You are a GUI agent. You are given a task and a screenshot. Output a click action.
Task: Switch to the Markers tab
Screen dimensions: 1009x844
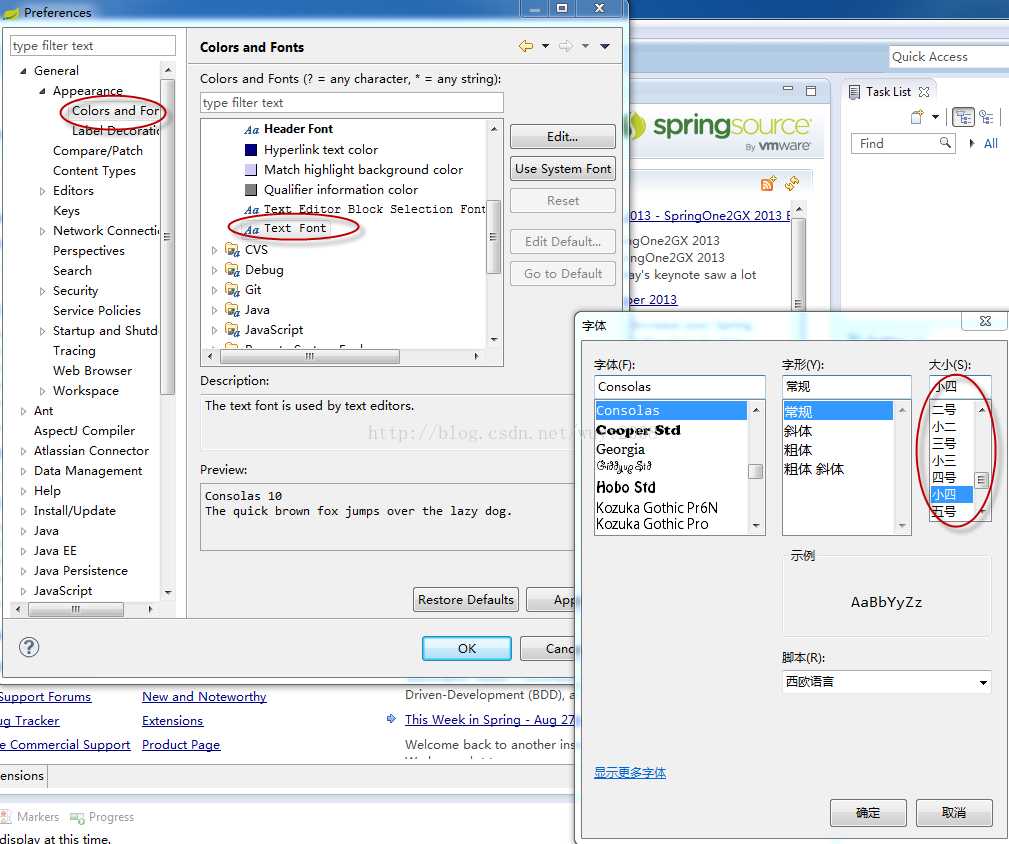click(30, 817)
